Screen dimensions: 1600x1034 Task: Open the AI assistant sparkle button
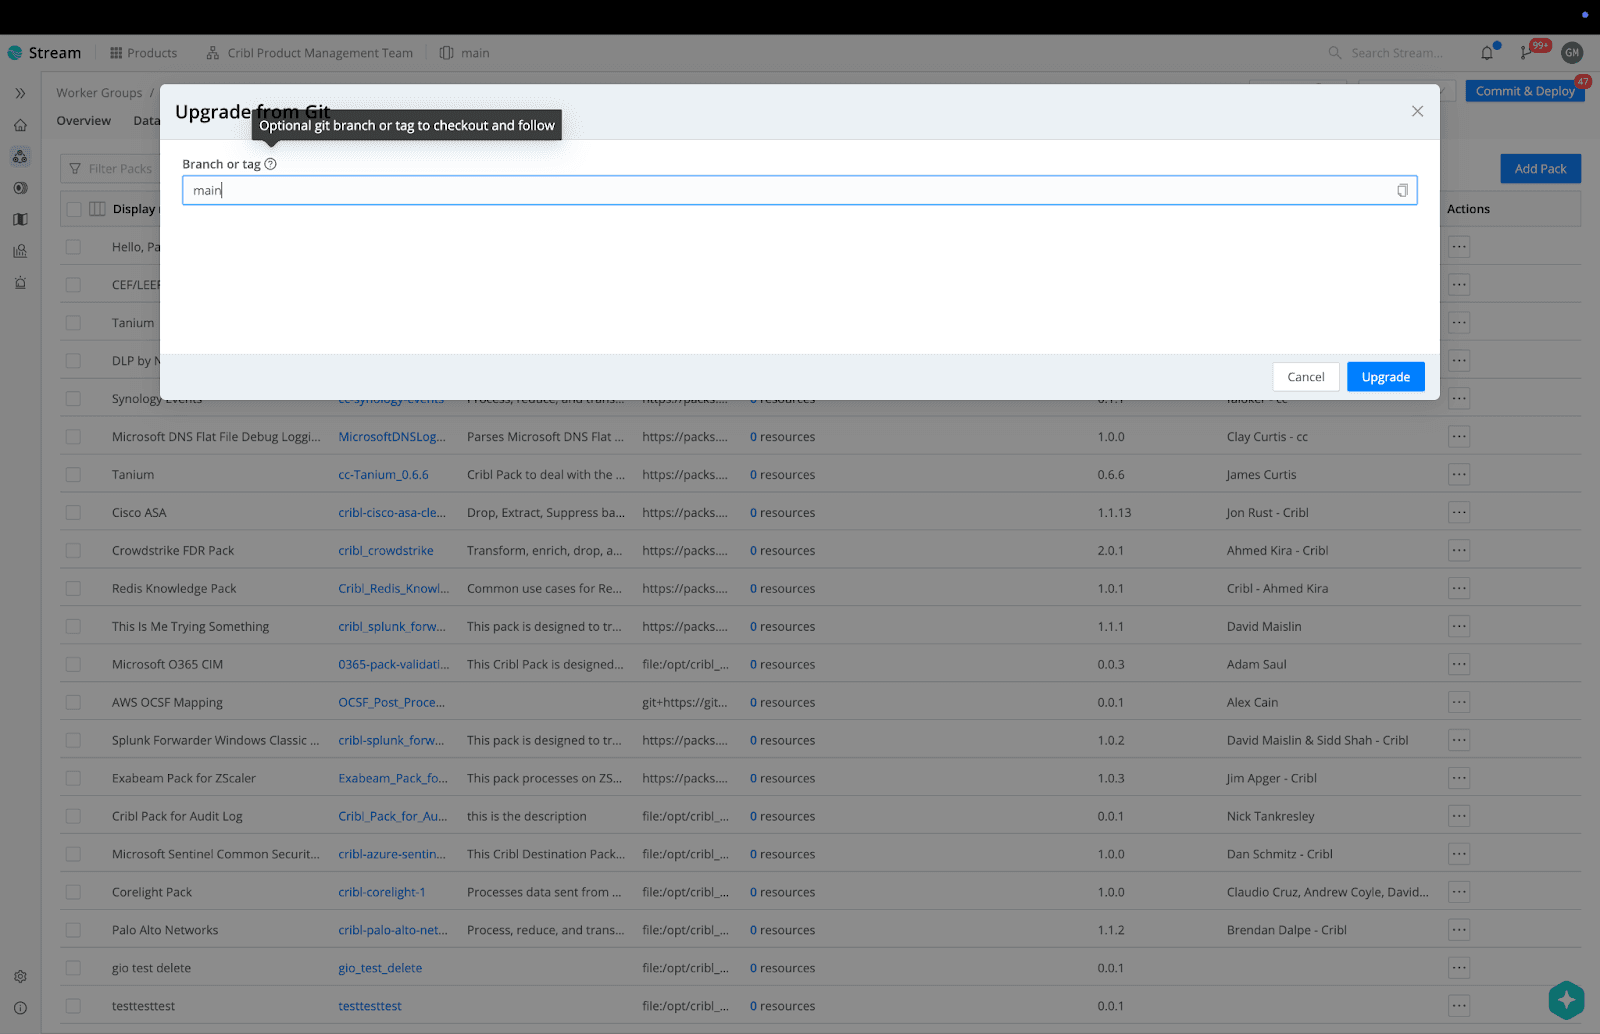pos(1566,999)
